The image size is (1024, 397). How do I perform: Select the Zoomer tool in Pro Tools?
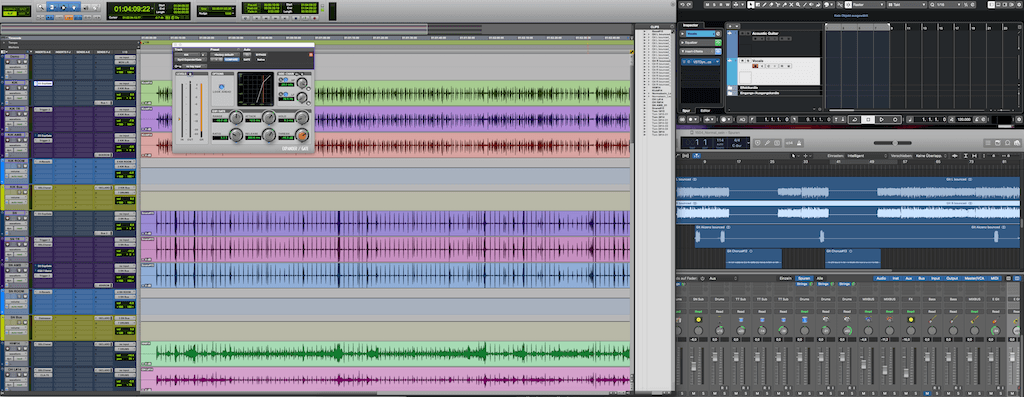(x=40, y=7)
